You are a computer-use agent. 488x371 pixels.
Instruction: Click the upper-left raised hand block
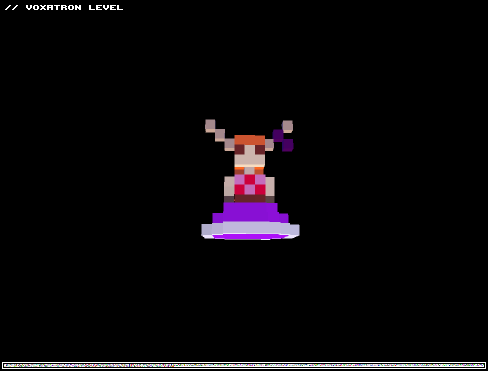coord(210,126)
